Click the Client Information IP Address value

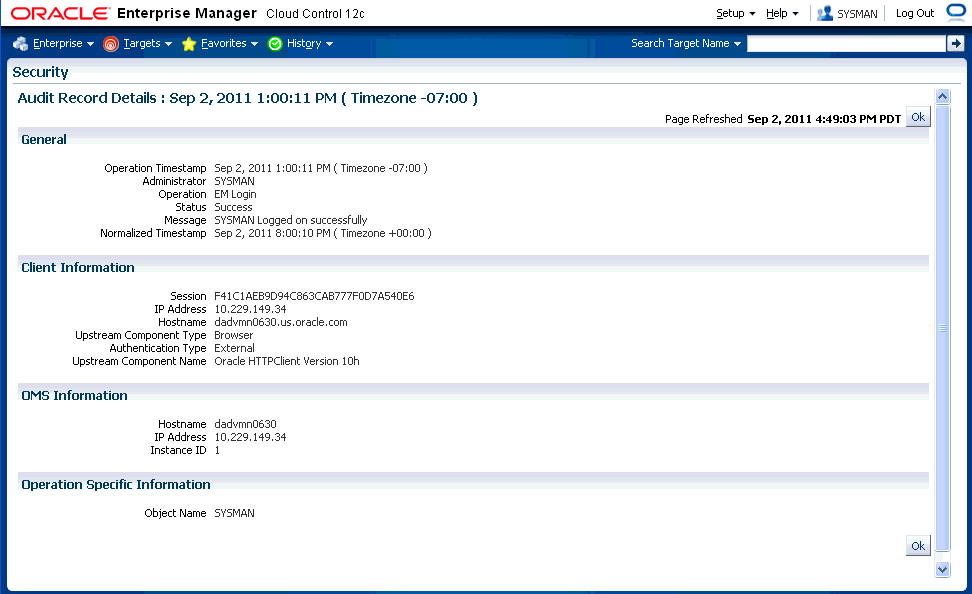pos(250,309)
